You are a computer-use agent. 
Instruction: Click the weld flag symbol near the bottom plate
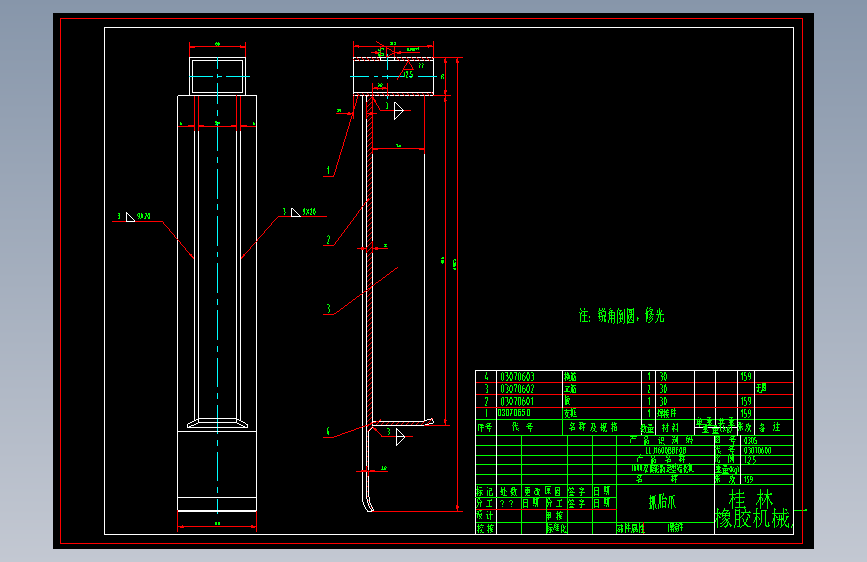(x=401, y=438)
